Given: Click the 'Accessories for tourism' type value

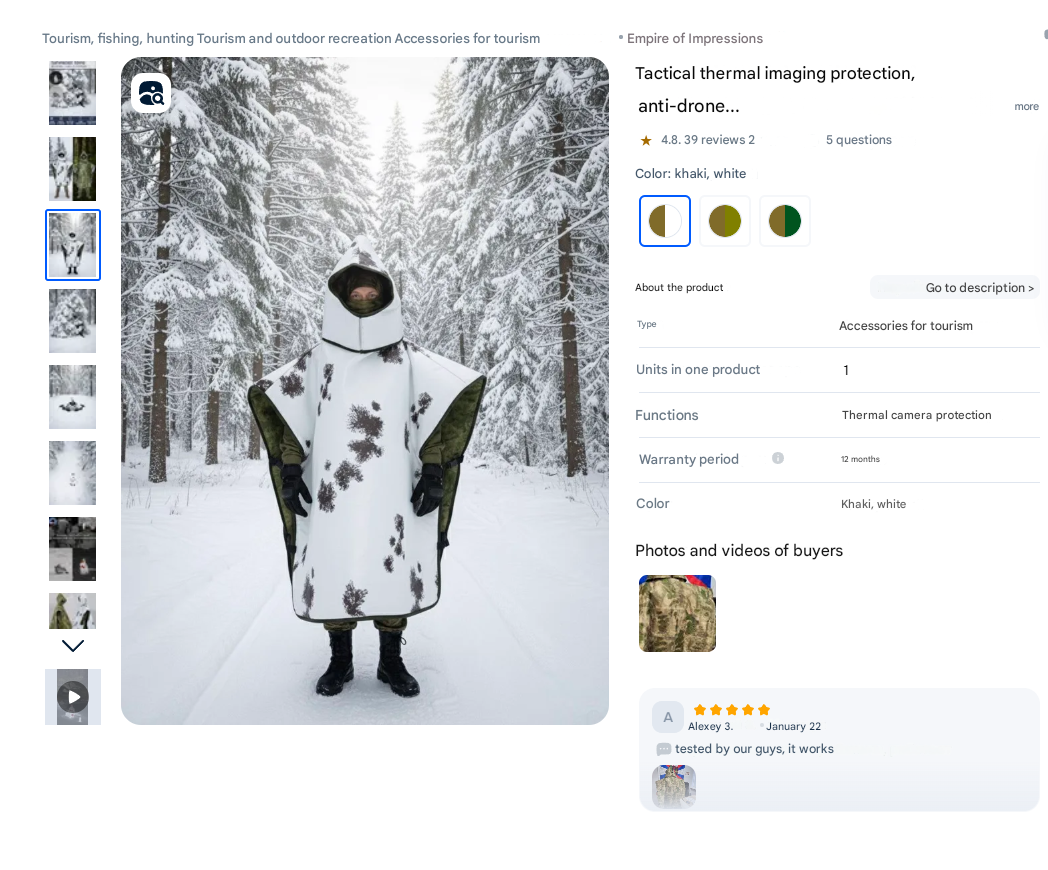Looking at the screenshot, I should click(x=906, y=325).
